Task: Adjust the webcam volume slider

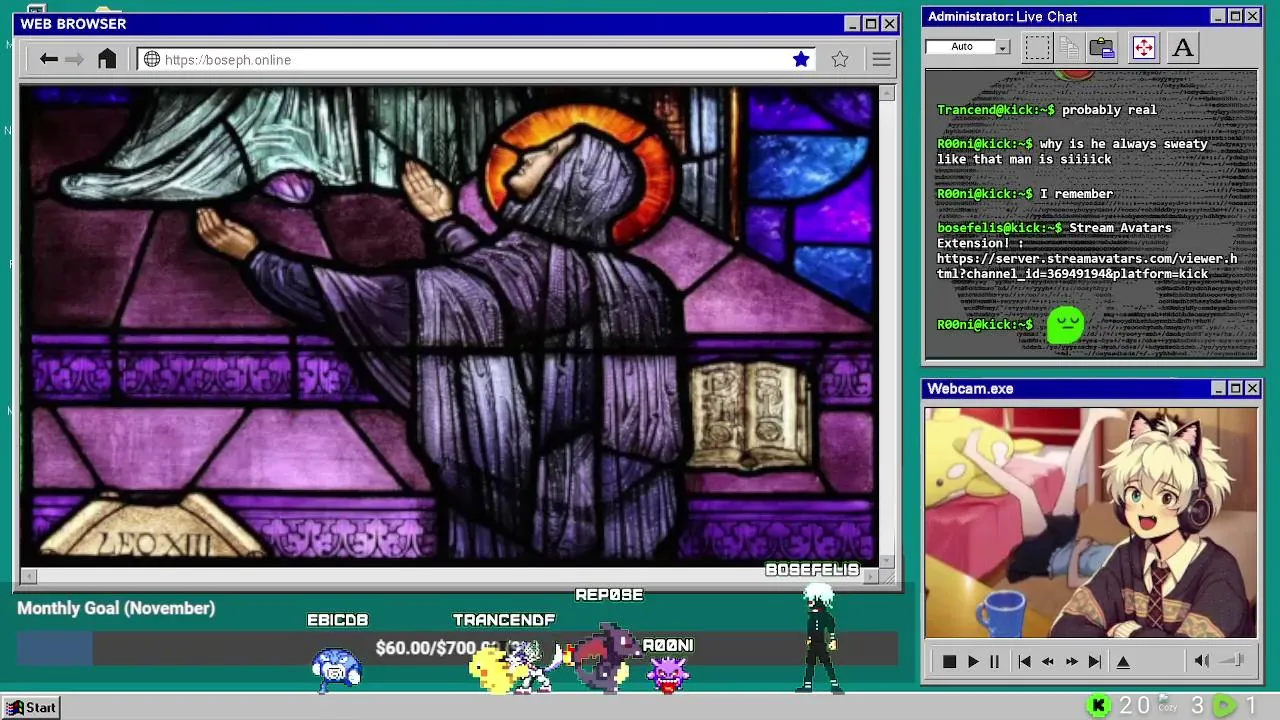Action: [x=1232, y=660]
